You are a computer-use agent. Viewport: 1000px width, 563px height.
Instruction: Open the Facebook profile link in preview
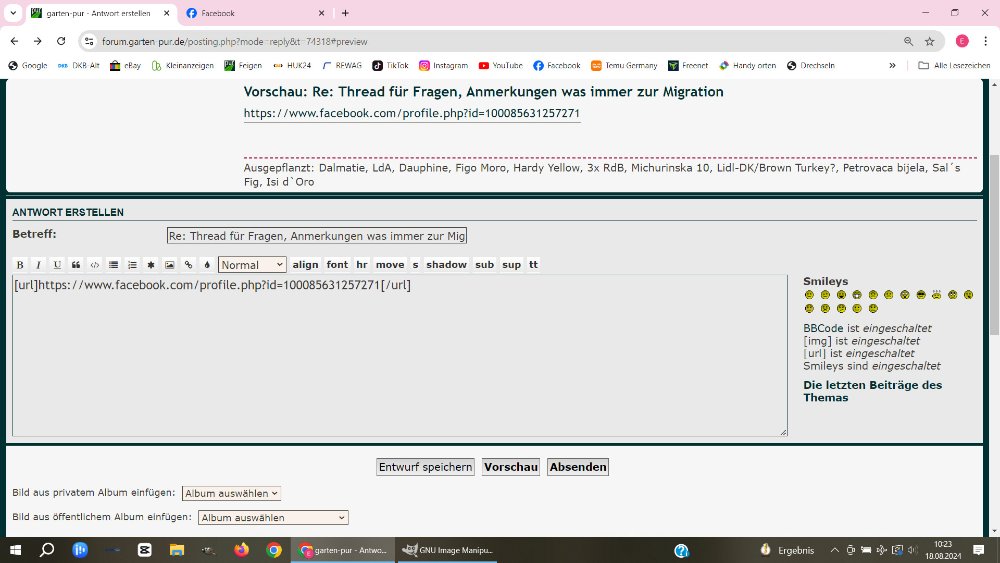click(411, 114)
